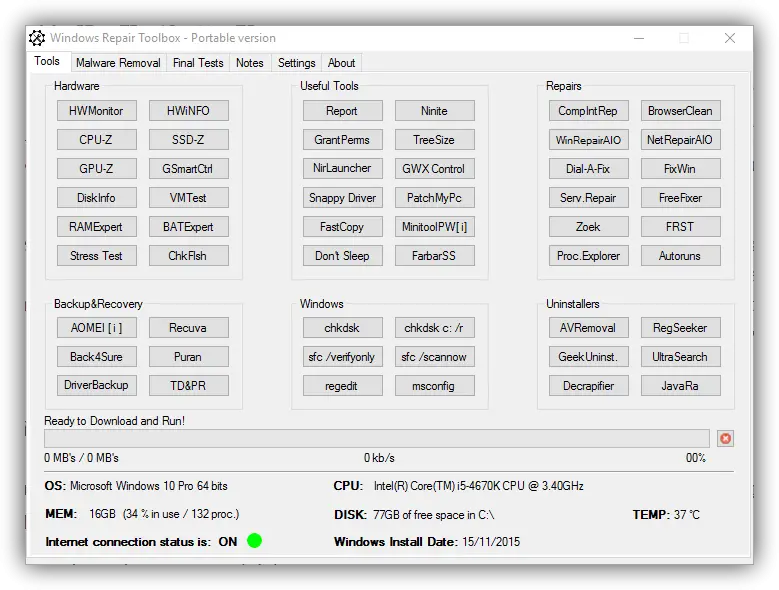Run plain chkdsk

pyautogui.click(x=342, y=328)
